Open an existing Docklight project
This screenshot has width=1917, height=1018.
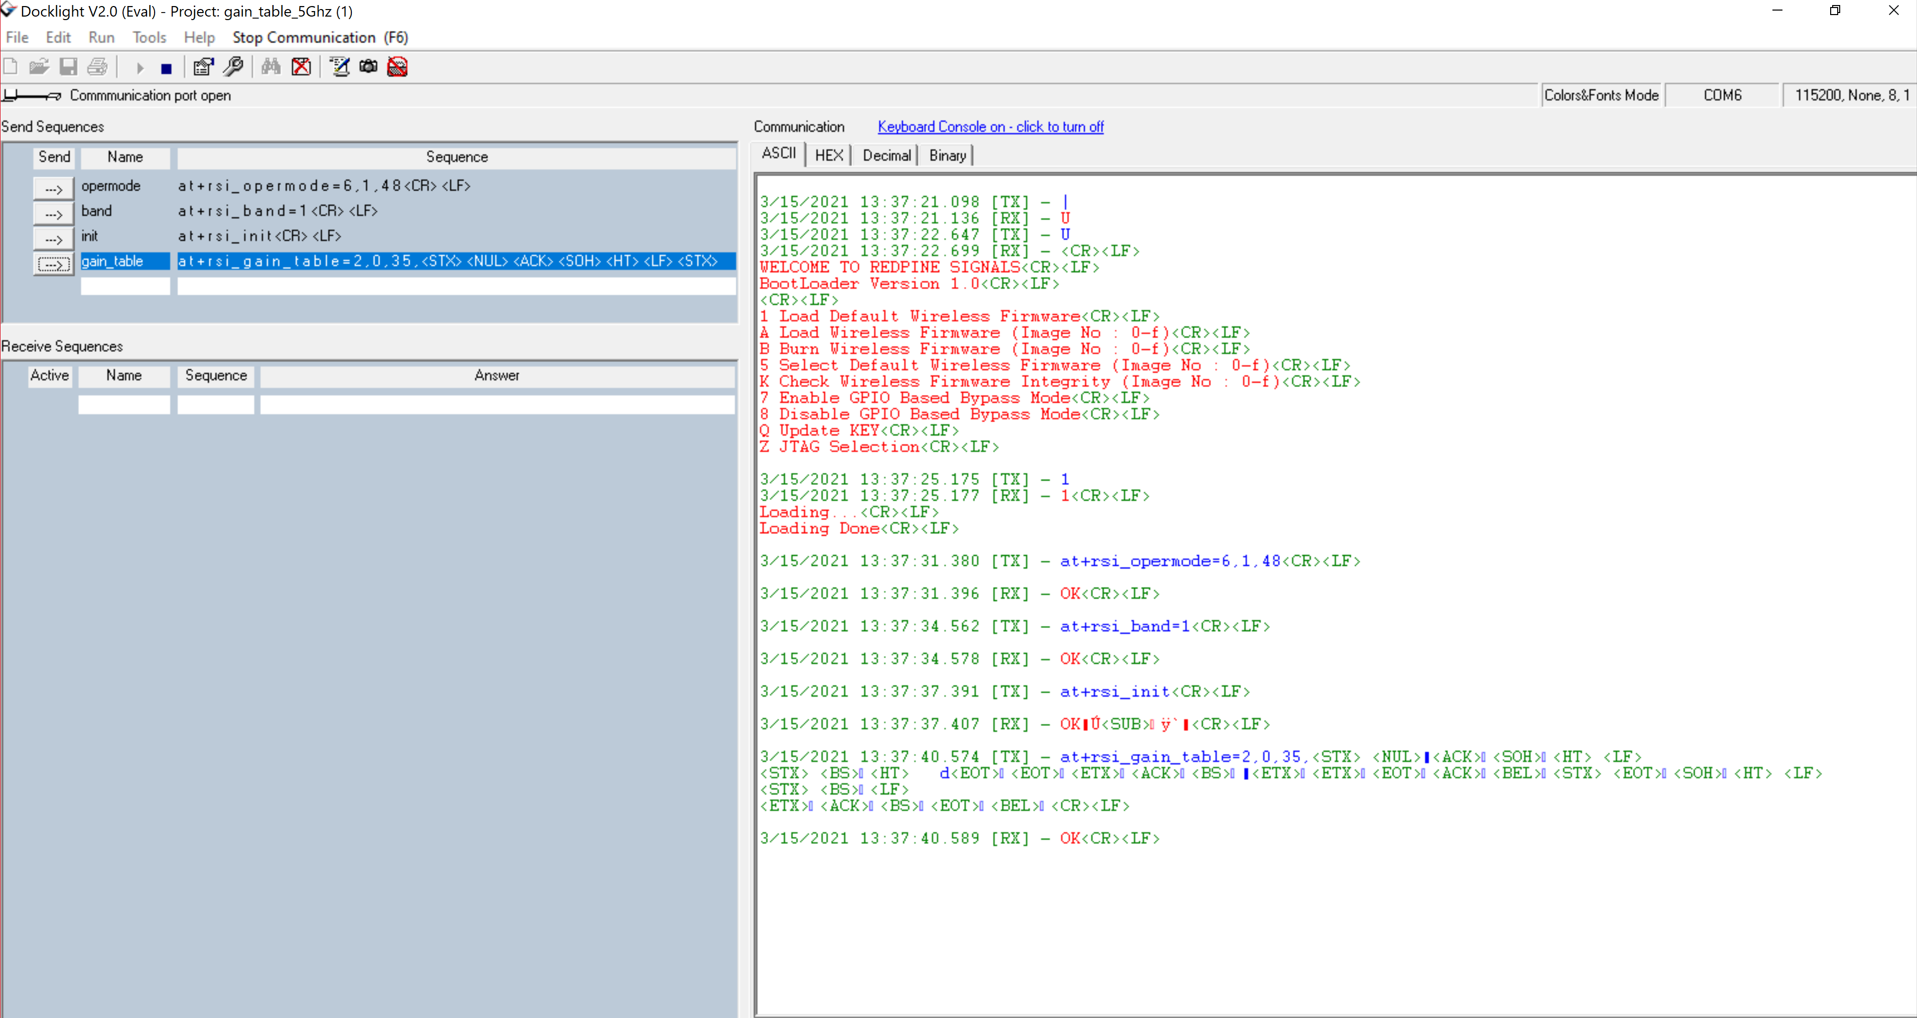[38, 66]
